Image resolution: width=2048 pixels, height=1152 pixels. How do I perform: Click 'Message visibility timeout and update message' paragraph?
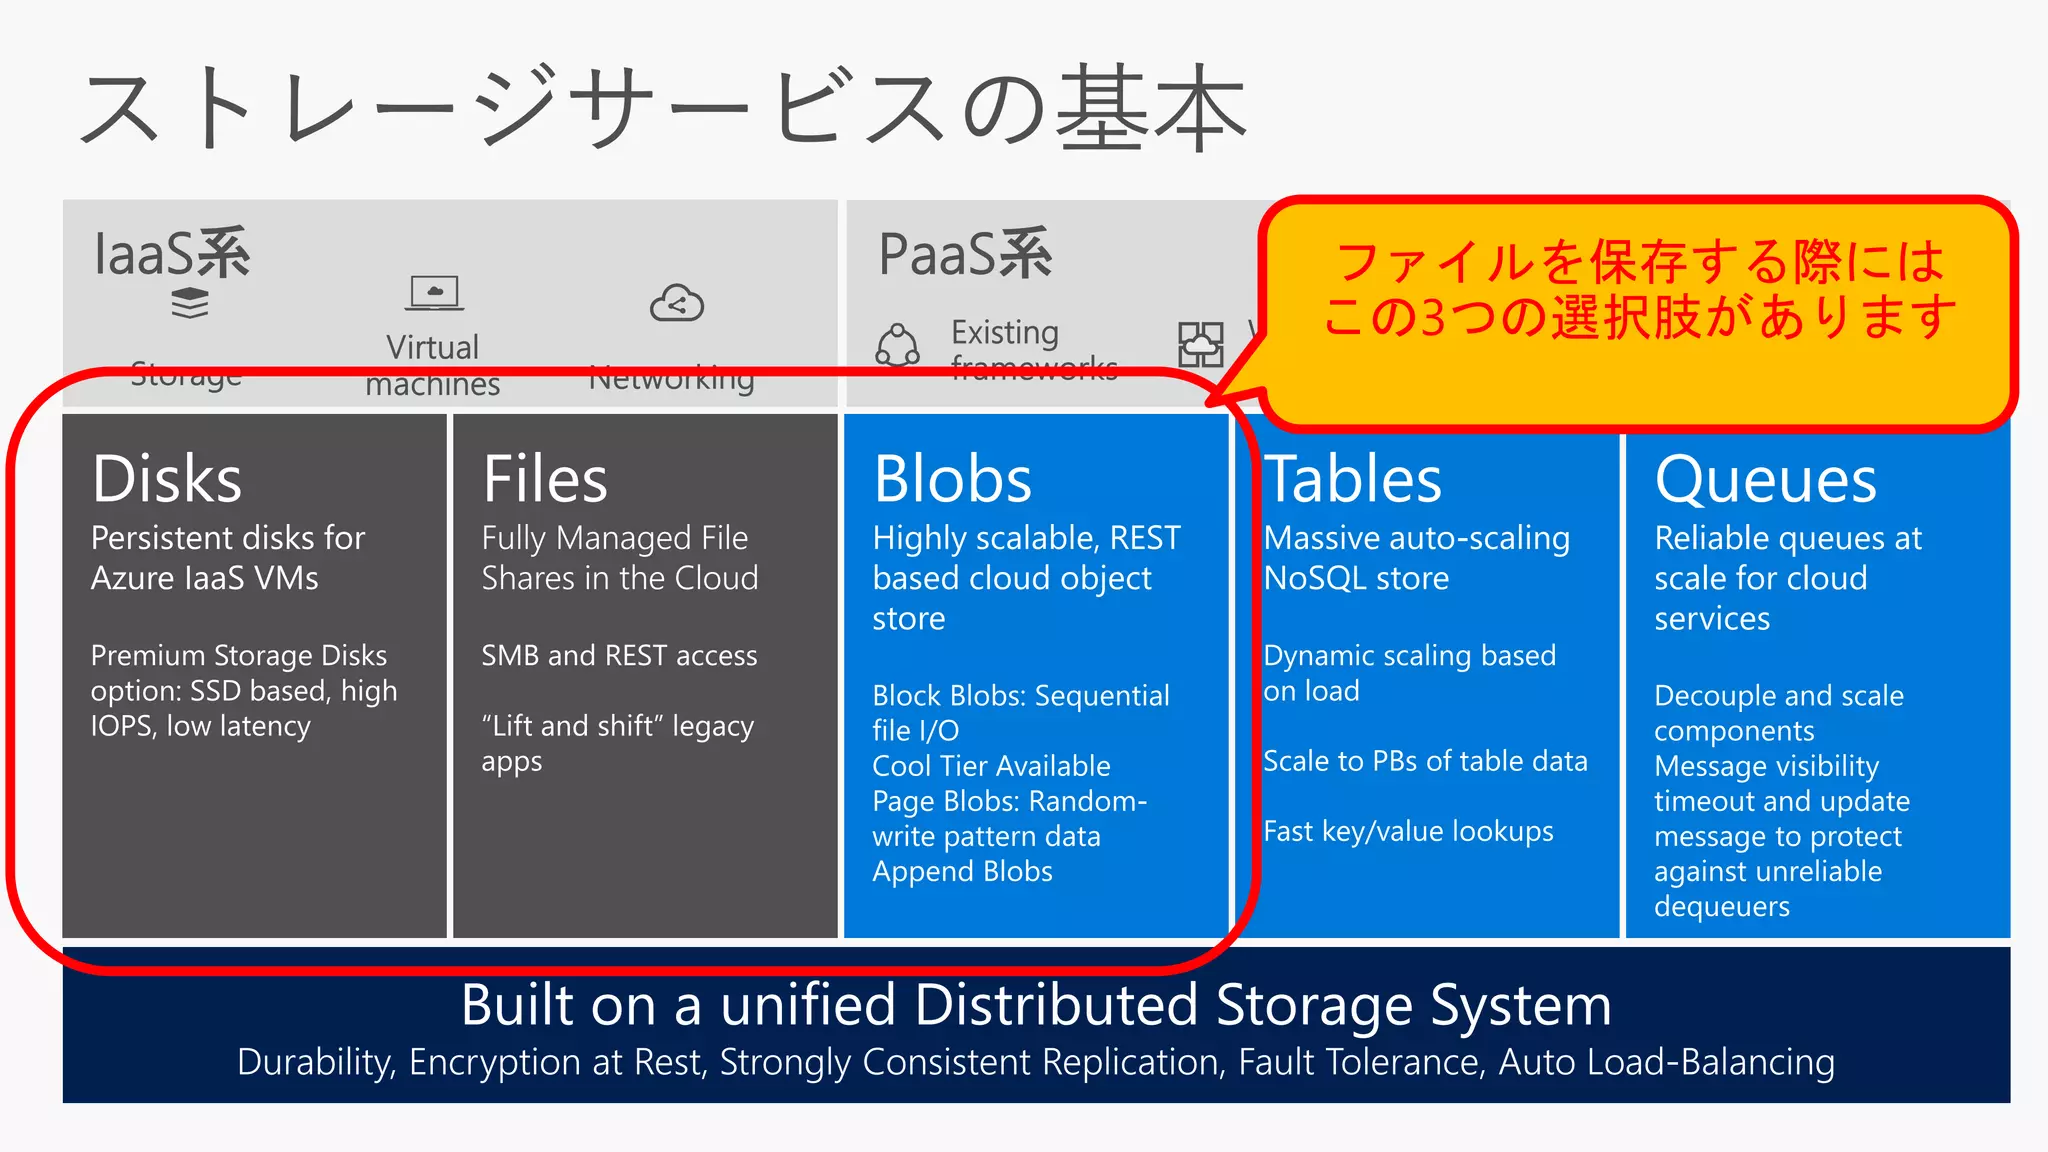tap(1782, 836)
